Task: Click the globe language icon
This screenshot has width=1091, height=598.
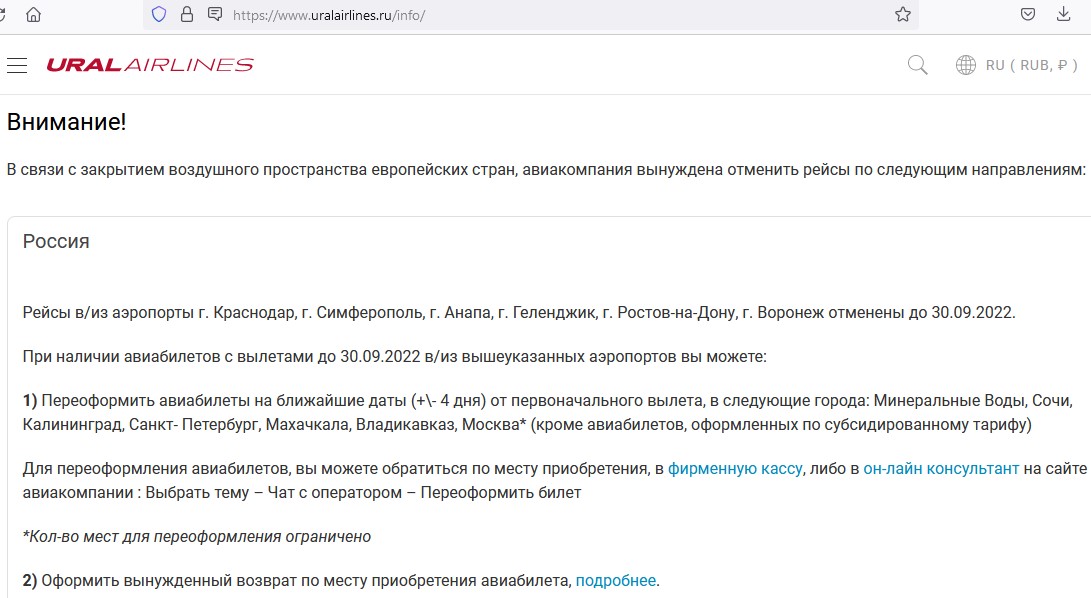Action: tap(965, 65)
